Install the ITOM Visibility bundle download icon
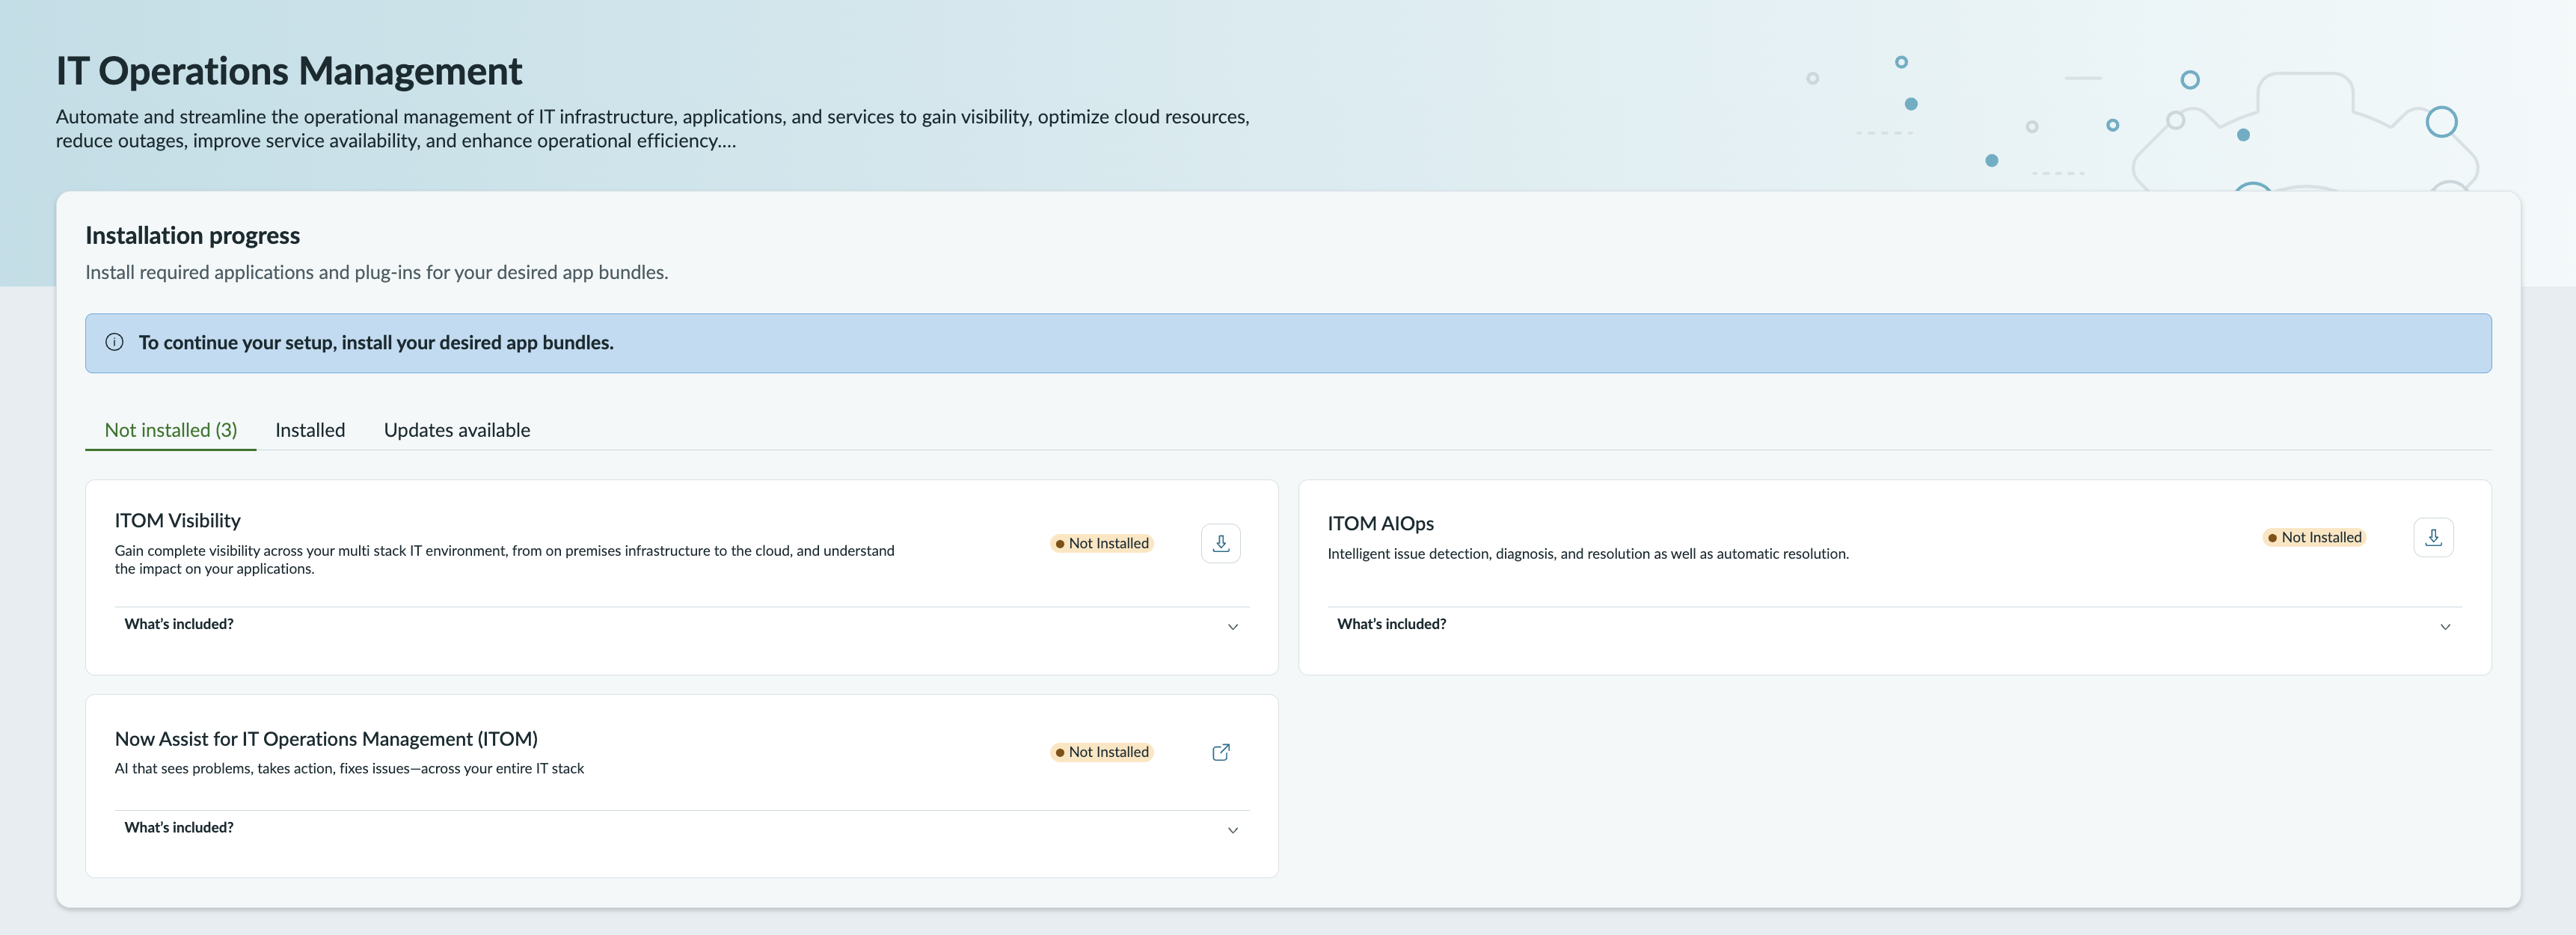Viewport: 2576px width, 935px height. (x=1220, y=543)
